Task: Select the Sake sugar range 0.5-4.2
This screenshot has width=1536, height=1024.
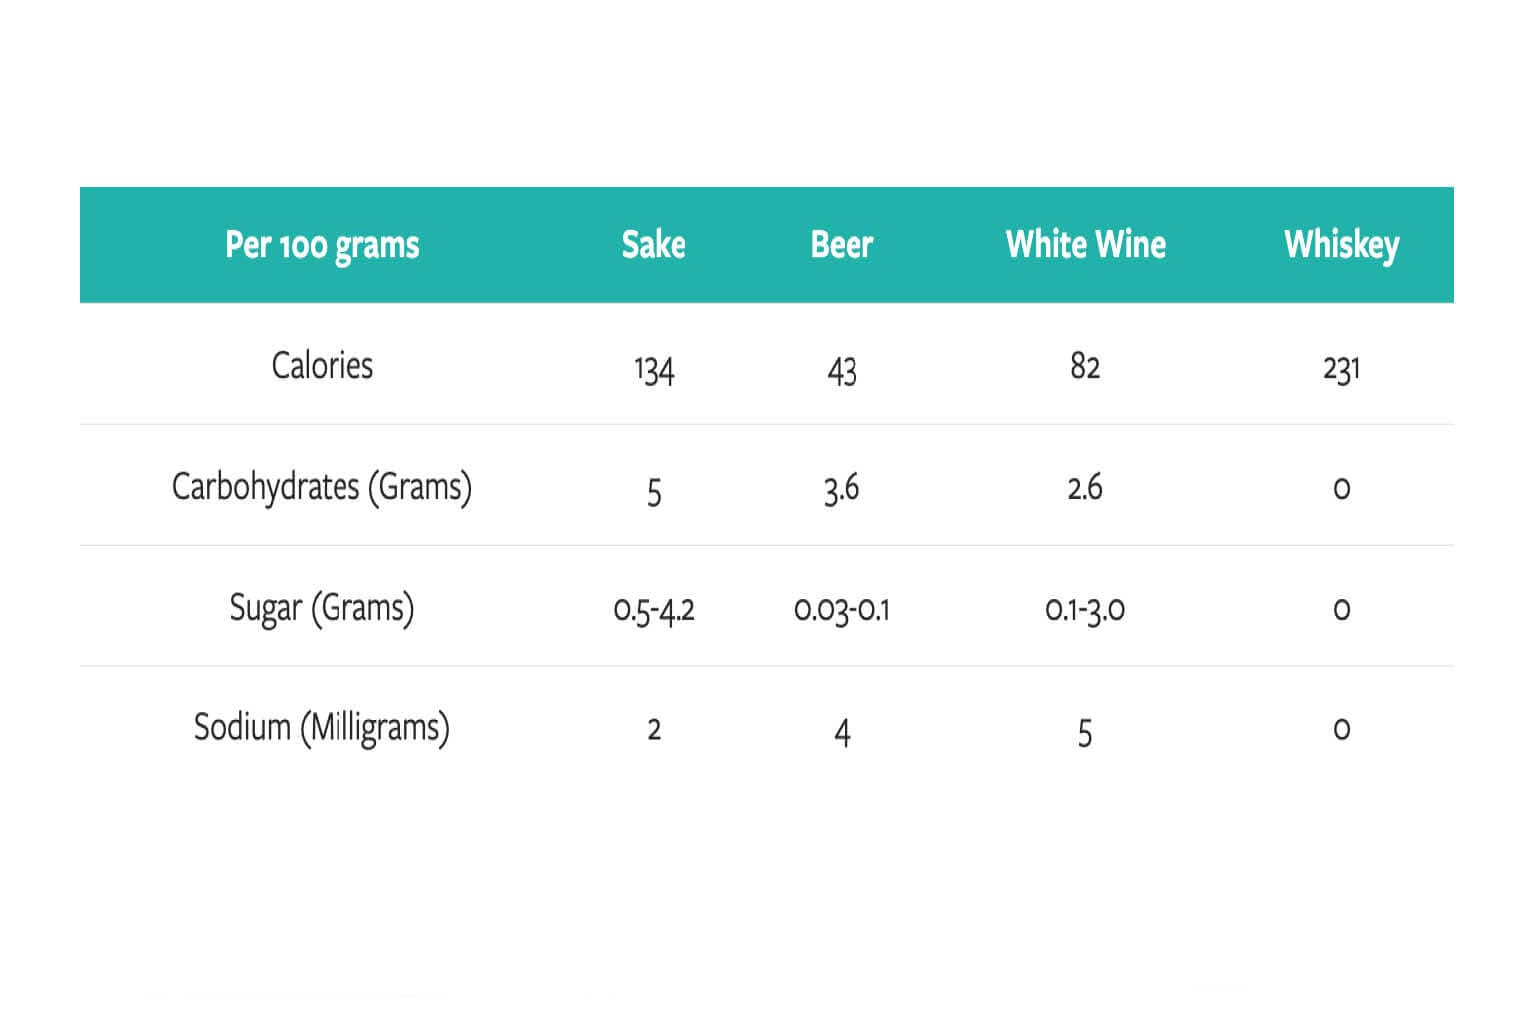Action: [654, 609]
